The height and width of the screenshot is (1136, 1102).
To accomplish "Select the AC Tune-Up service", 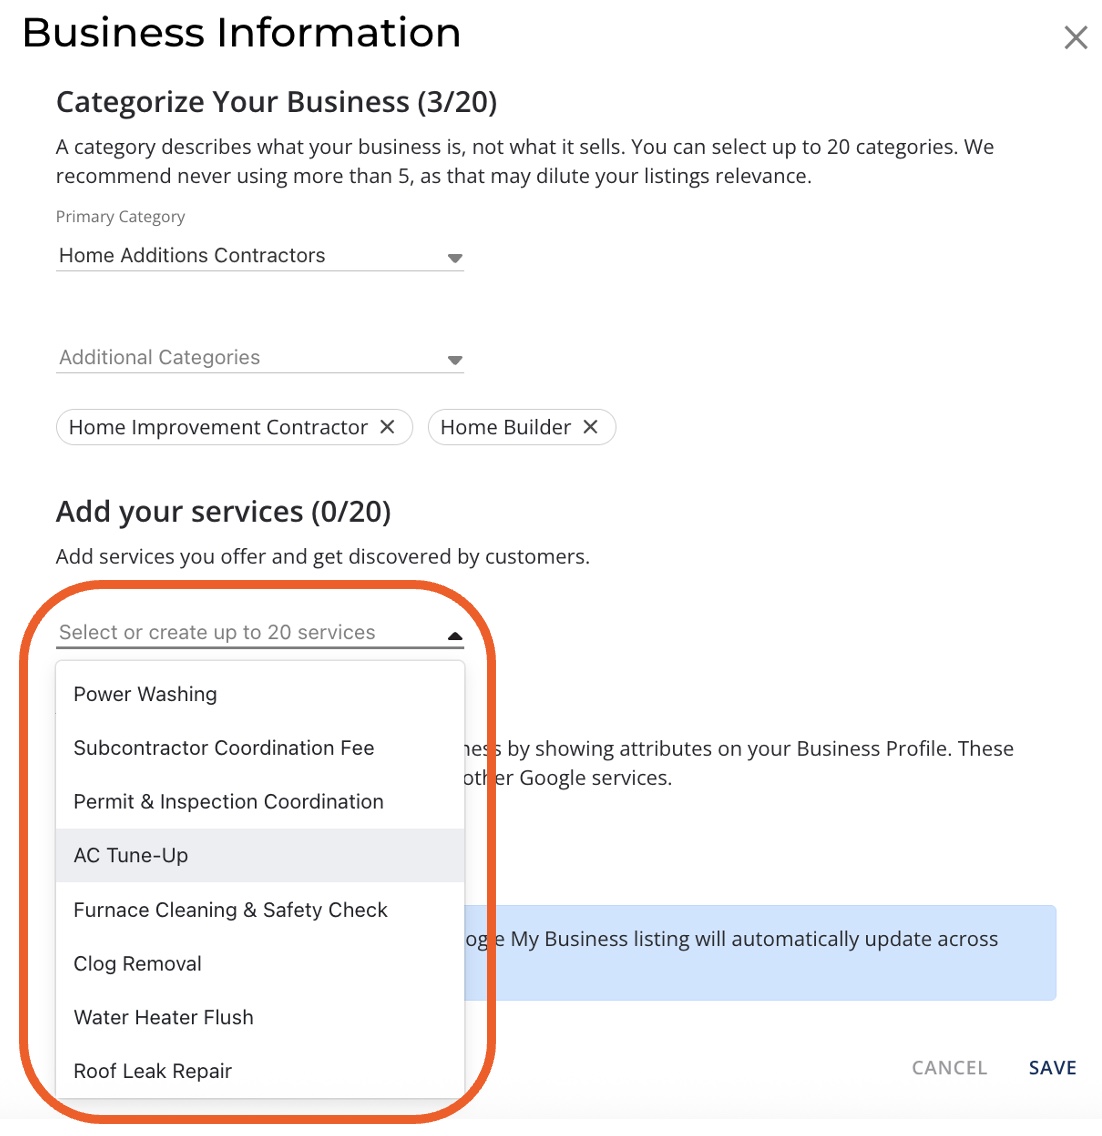I will tap(131, 856).
